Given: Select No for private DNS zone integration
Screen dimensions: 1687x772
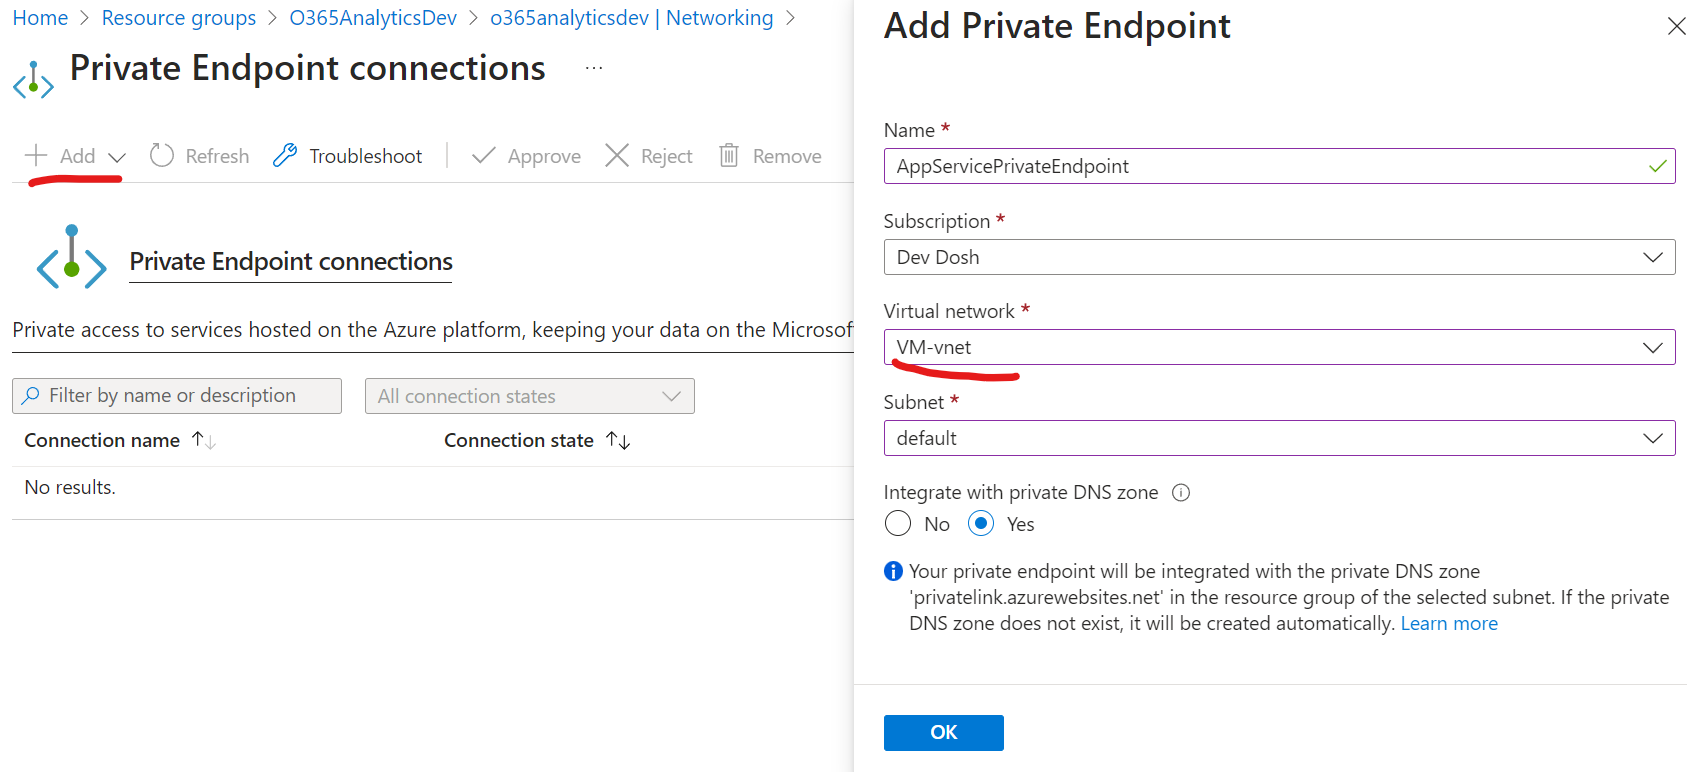Looking at the screenshot, I should click(898, 523).
